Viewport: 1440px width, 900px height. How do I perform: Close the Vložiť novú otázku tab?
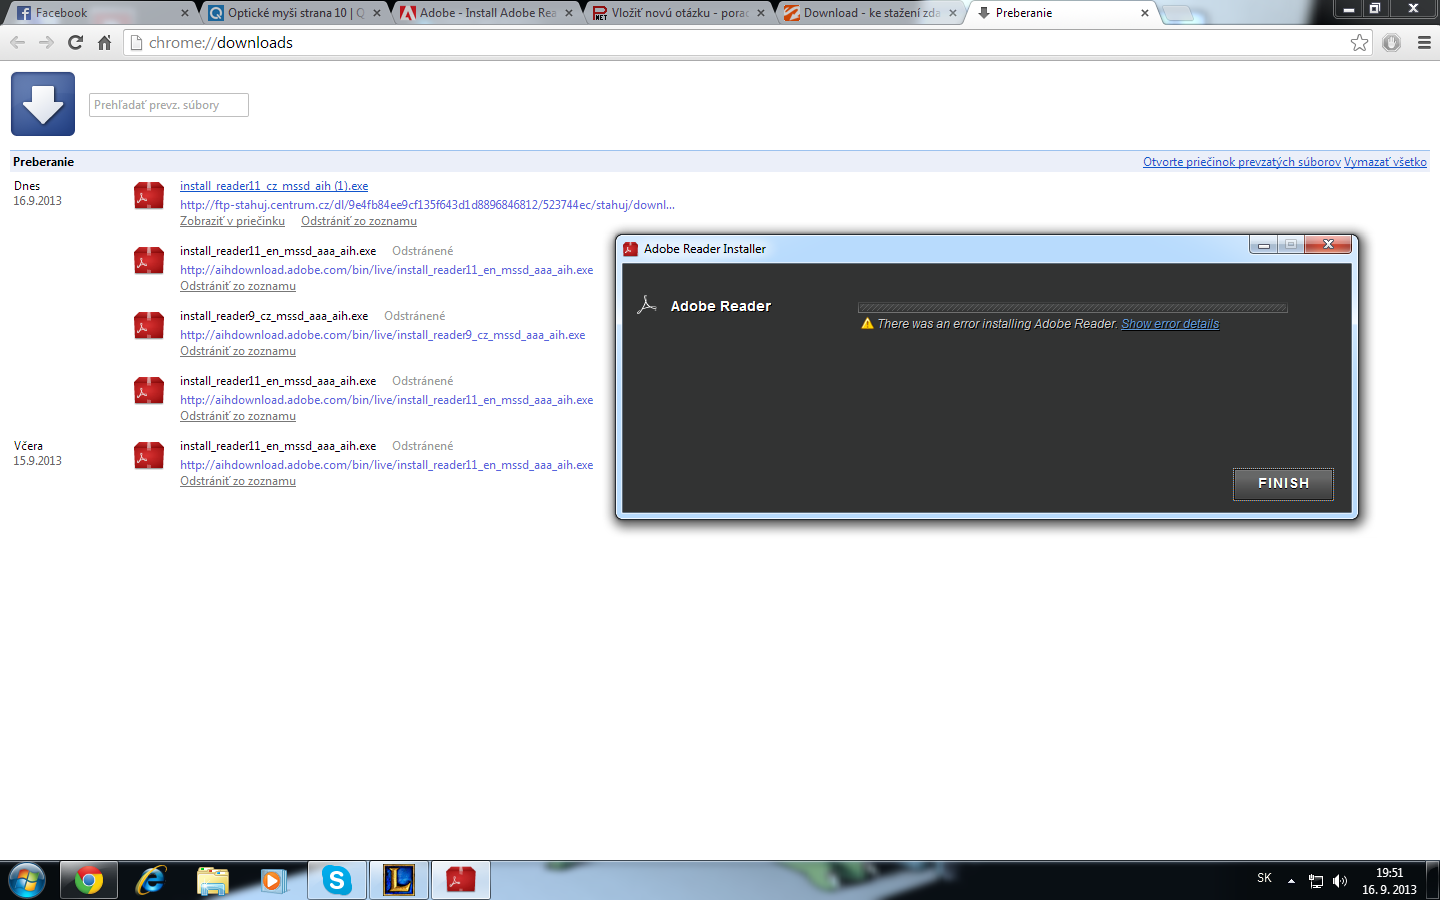click(x=761, y=13)
